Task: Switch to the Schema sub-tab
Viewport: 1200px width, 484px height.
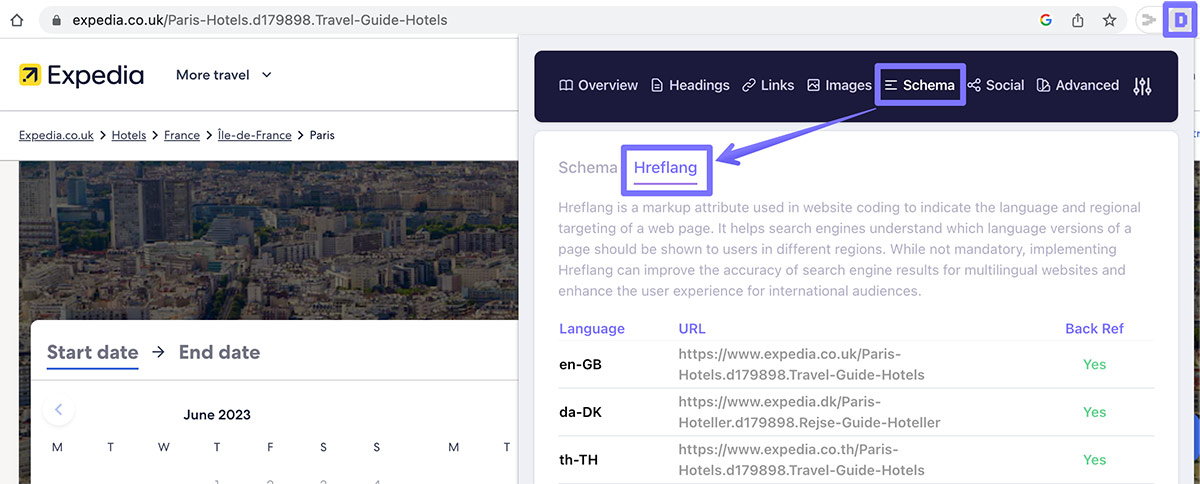Action: 588,168
